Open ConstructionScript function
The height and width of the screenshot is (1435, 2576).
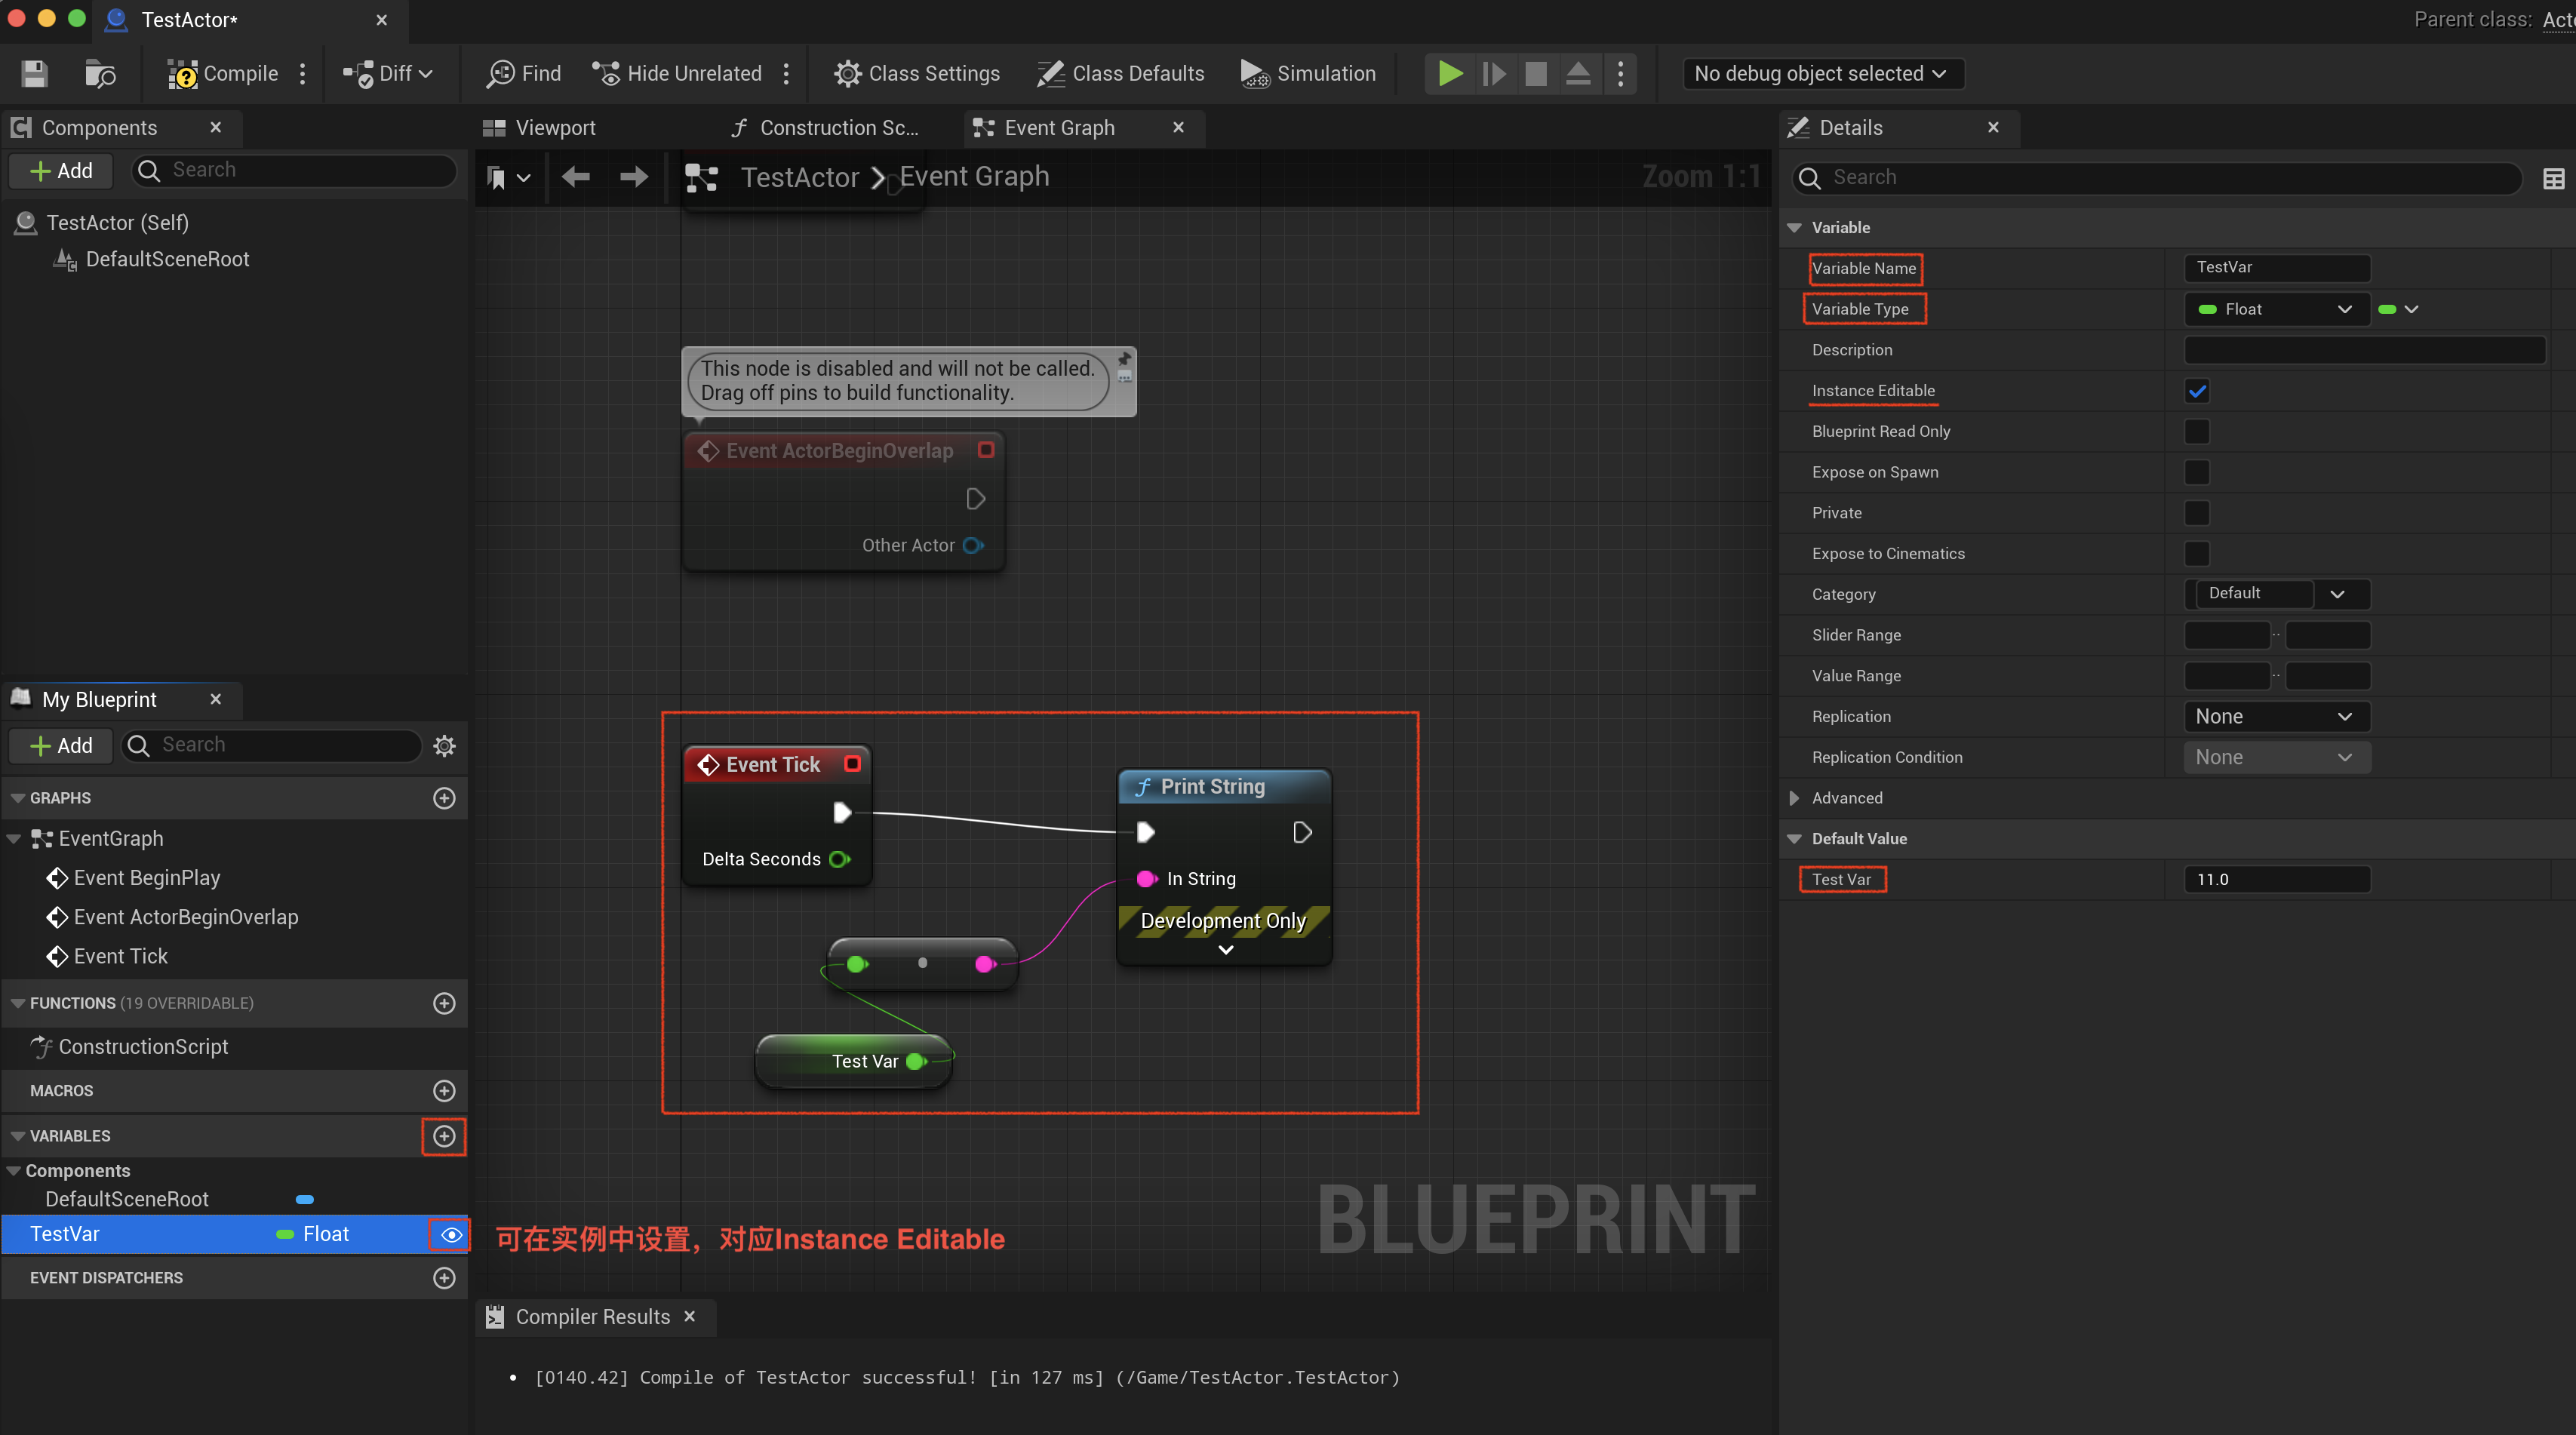click(x=143, y=1047)
